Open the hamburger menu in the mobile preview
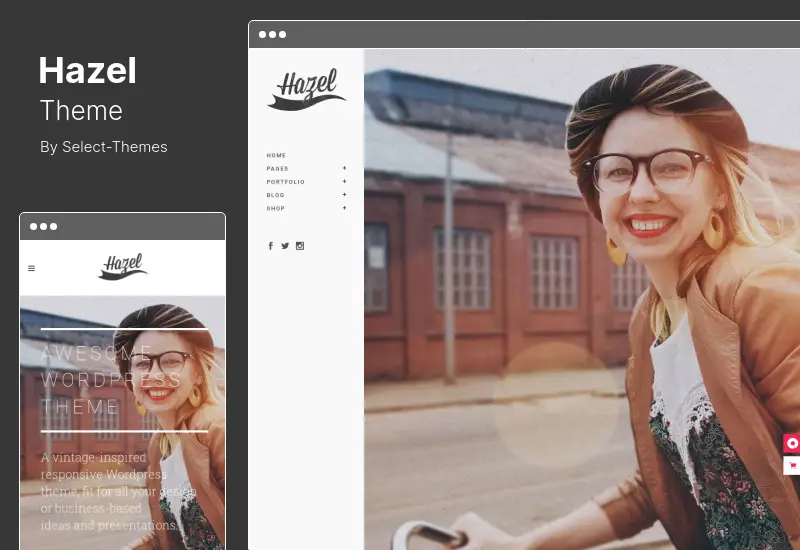 (32, 268)
